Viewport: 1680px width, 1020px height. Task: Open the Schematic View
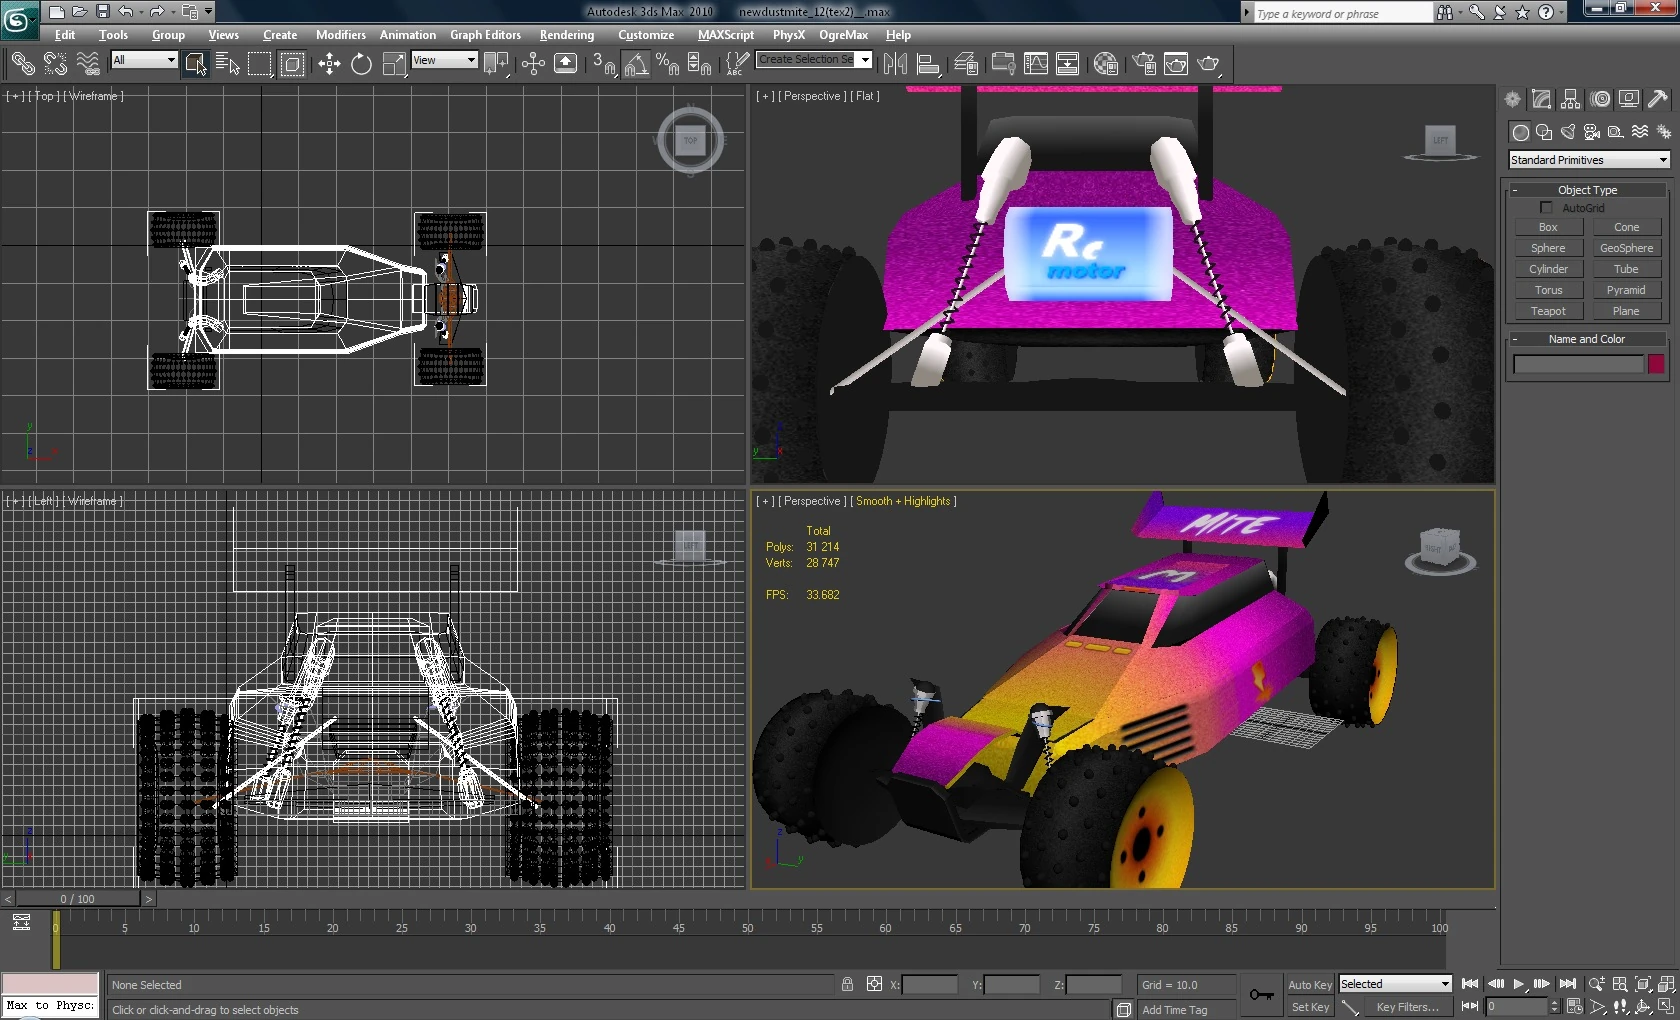point(1068,64)
